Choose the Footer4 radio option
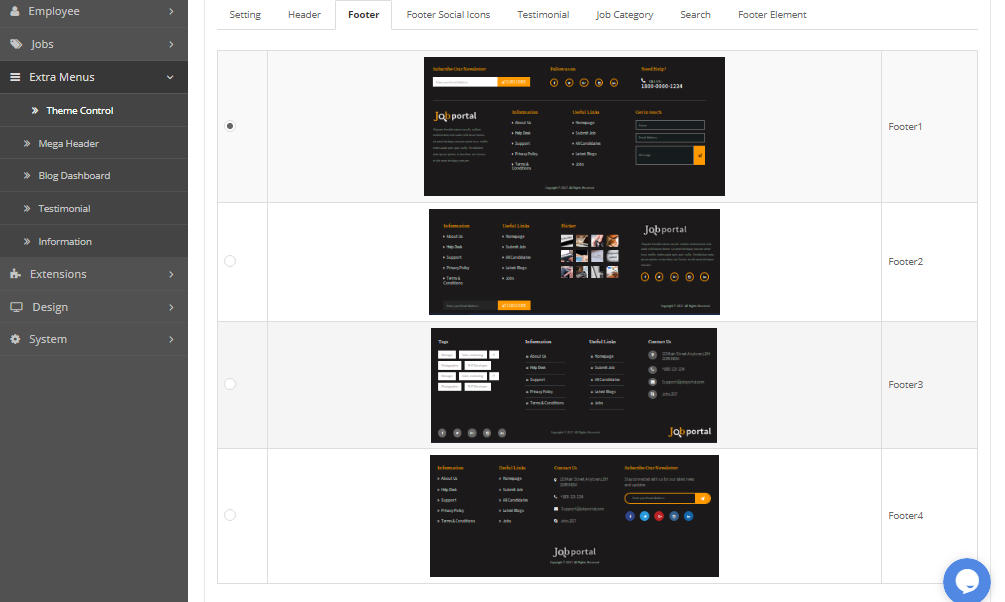1005x602 pixels. [230, 515]
